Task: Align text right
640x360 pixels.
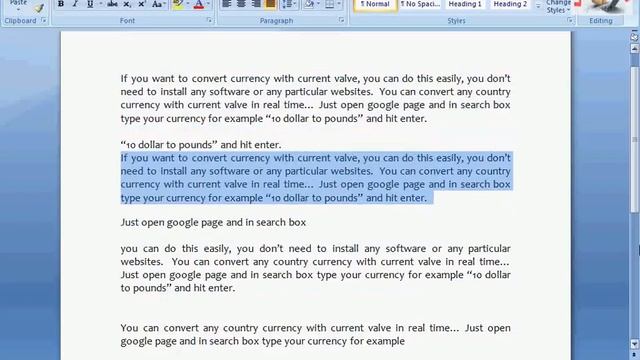Action: coord(256,4)
